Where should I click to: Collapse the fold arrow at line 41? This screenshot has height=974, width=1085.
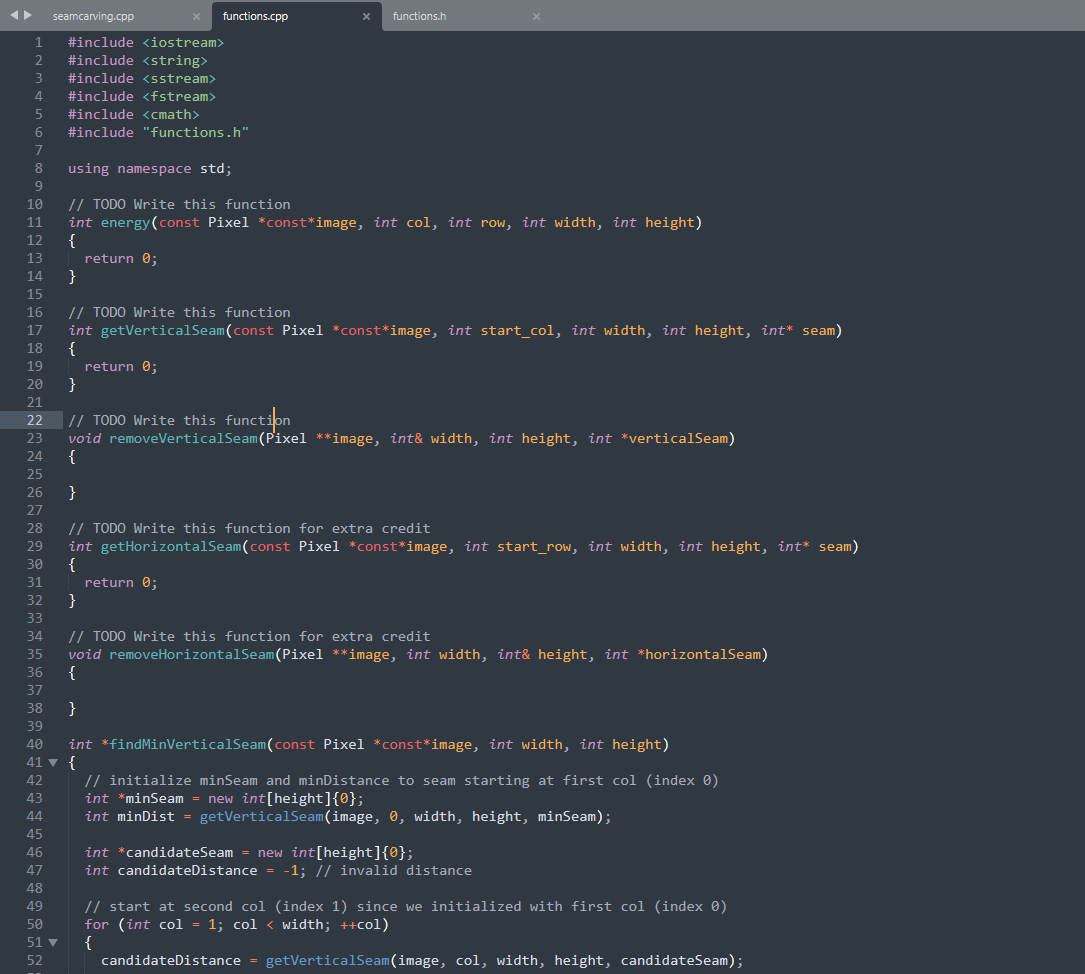click(53, 762)
